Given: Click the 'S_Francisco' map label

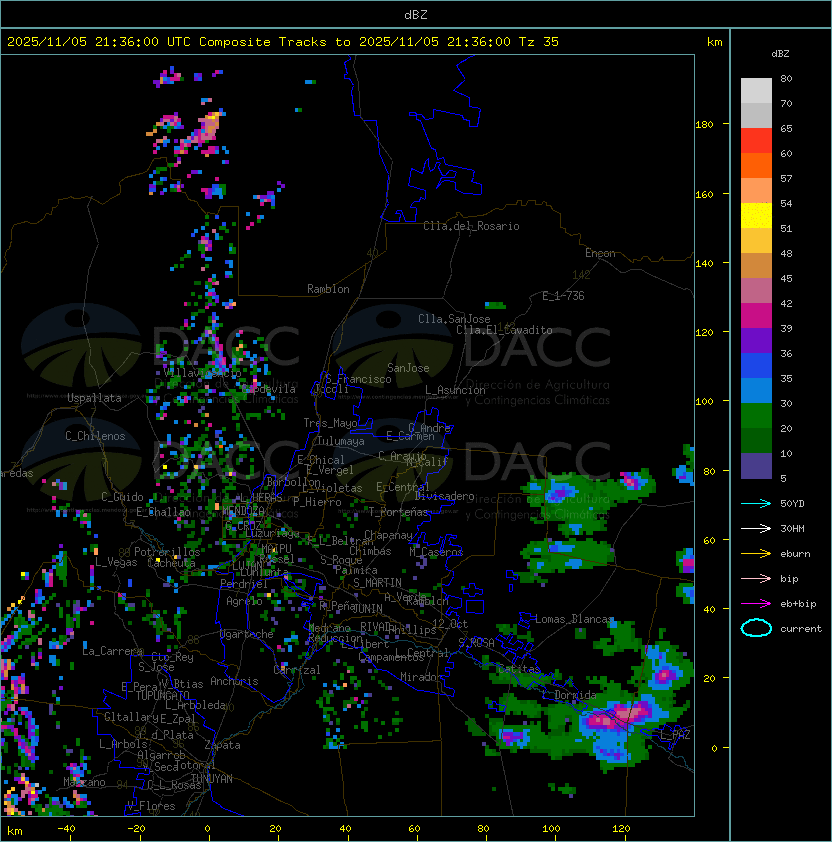Looking at the screenshot, I should click(358, 379).
